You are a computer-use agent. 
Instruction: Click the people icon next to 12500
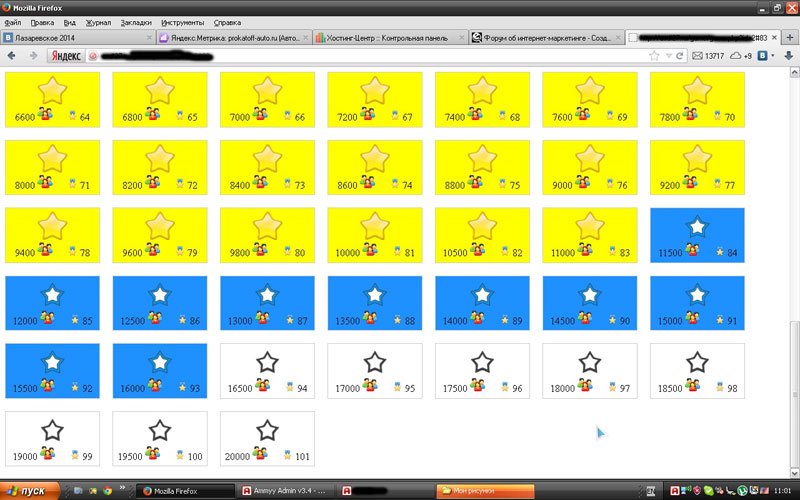155,317
